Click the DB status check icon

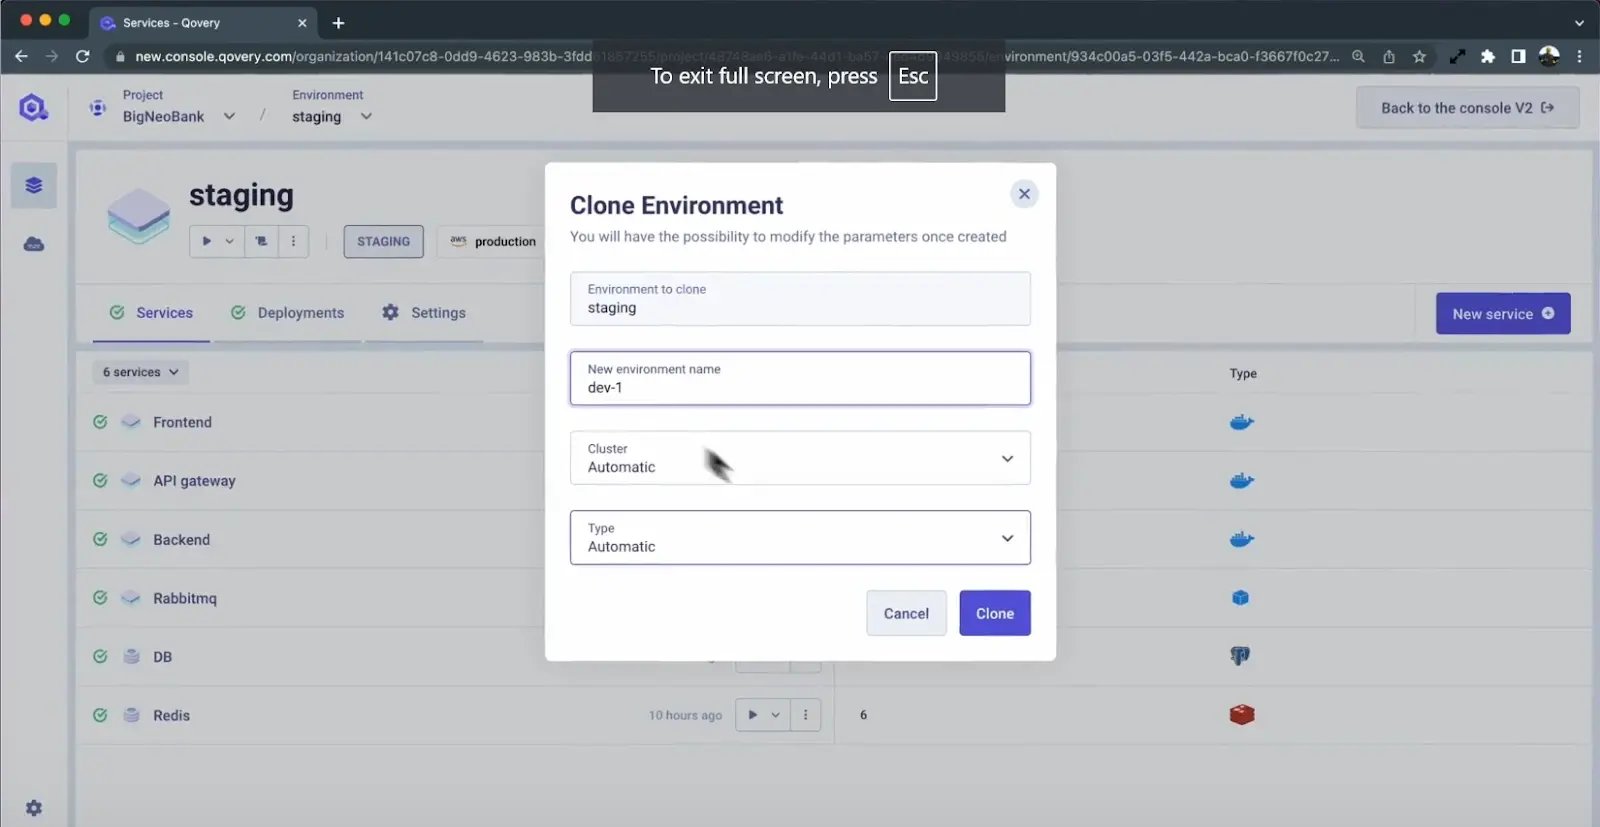[100, 657]
